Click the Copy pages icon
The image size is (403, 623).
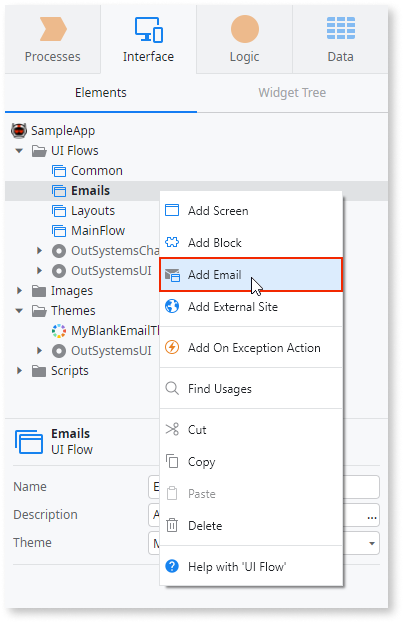pos(172,461)
